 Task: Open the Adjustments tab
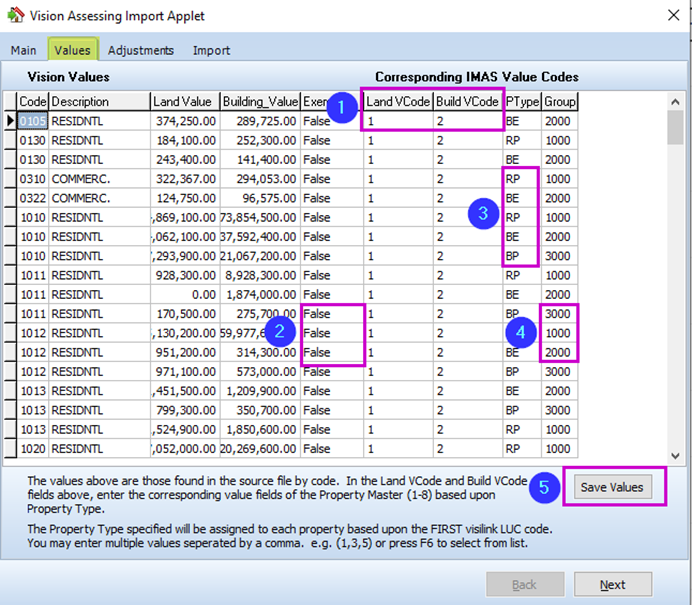pos(141,50)
